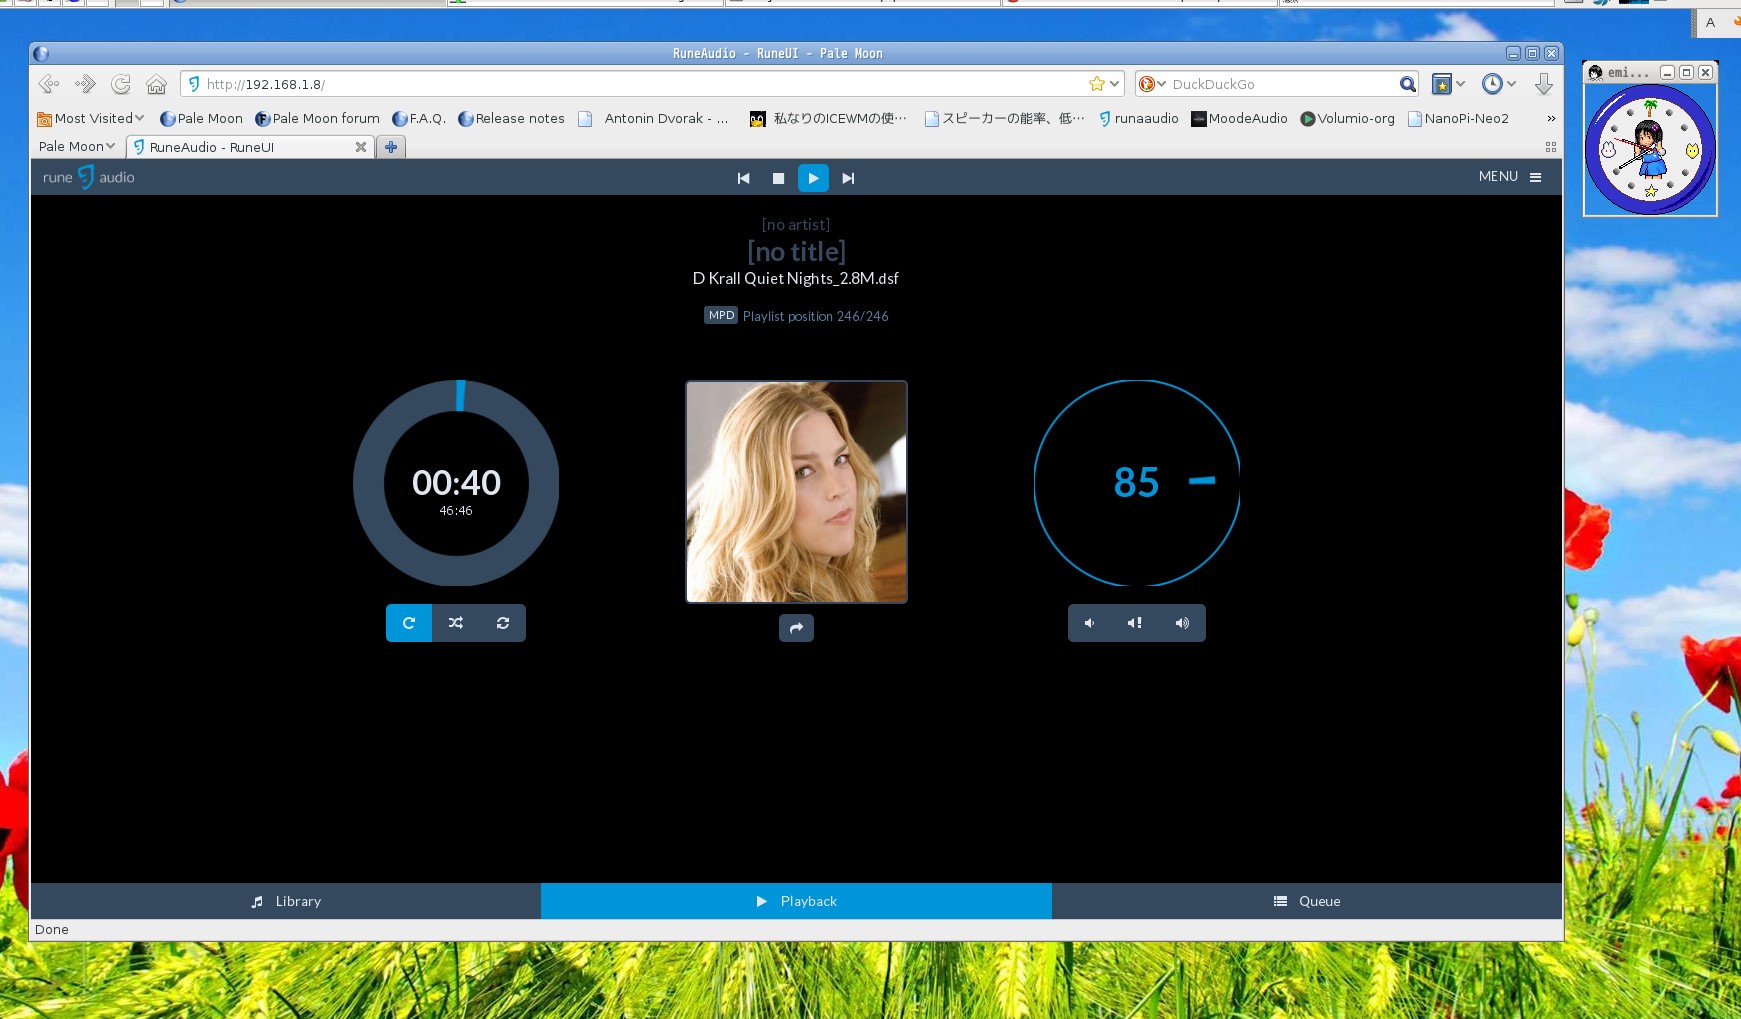Switch to the Queue tab
The width and height of the screenshot is (1741, 1019).
(x=1306, y=900)
